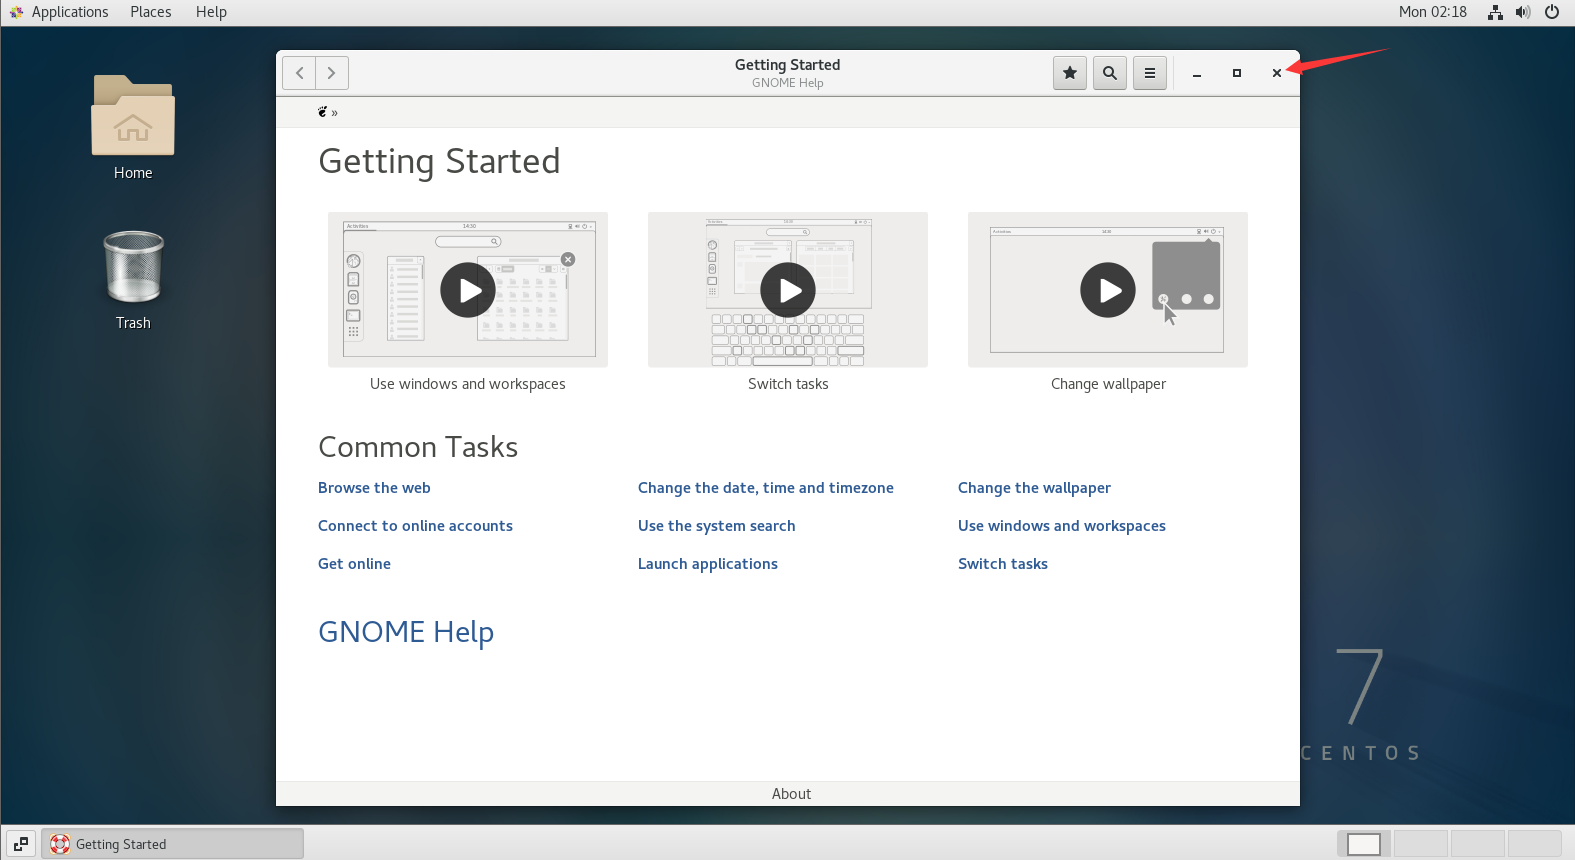Bookmark this page with the star icon

click(x=1070, y=73)
